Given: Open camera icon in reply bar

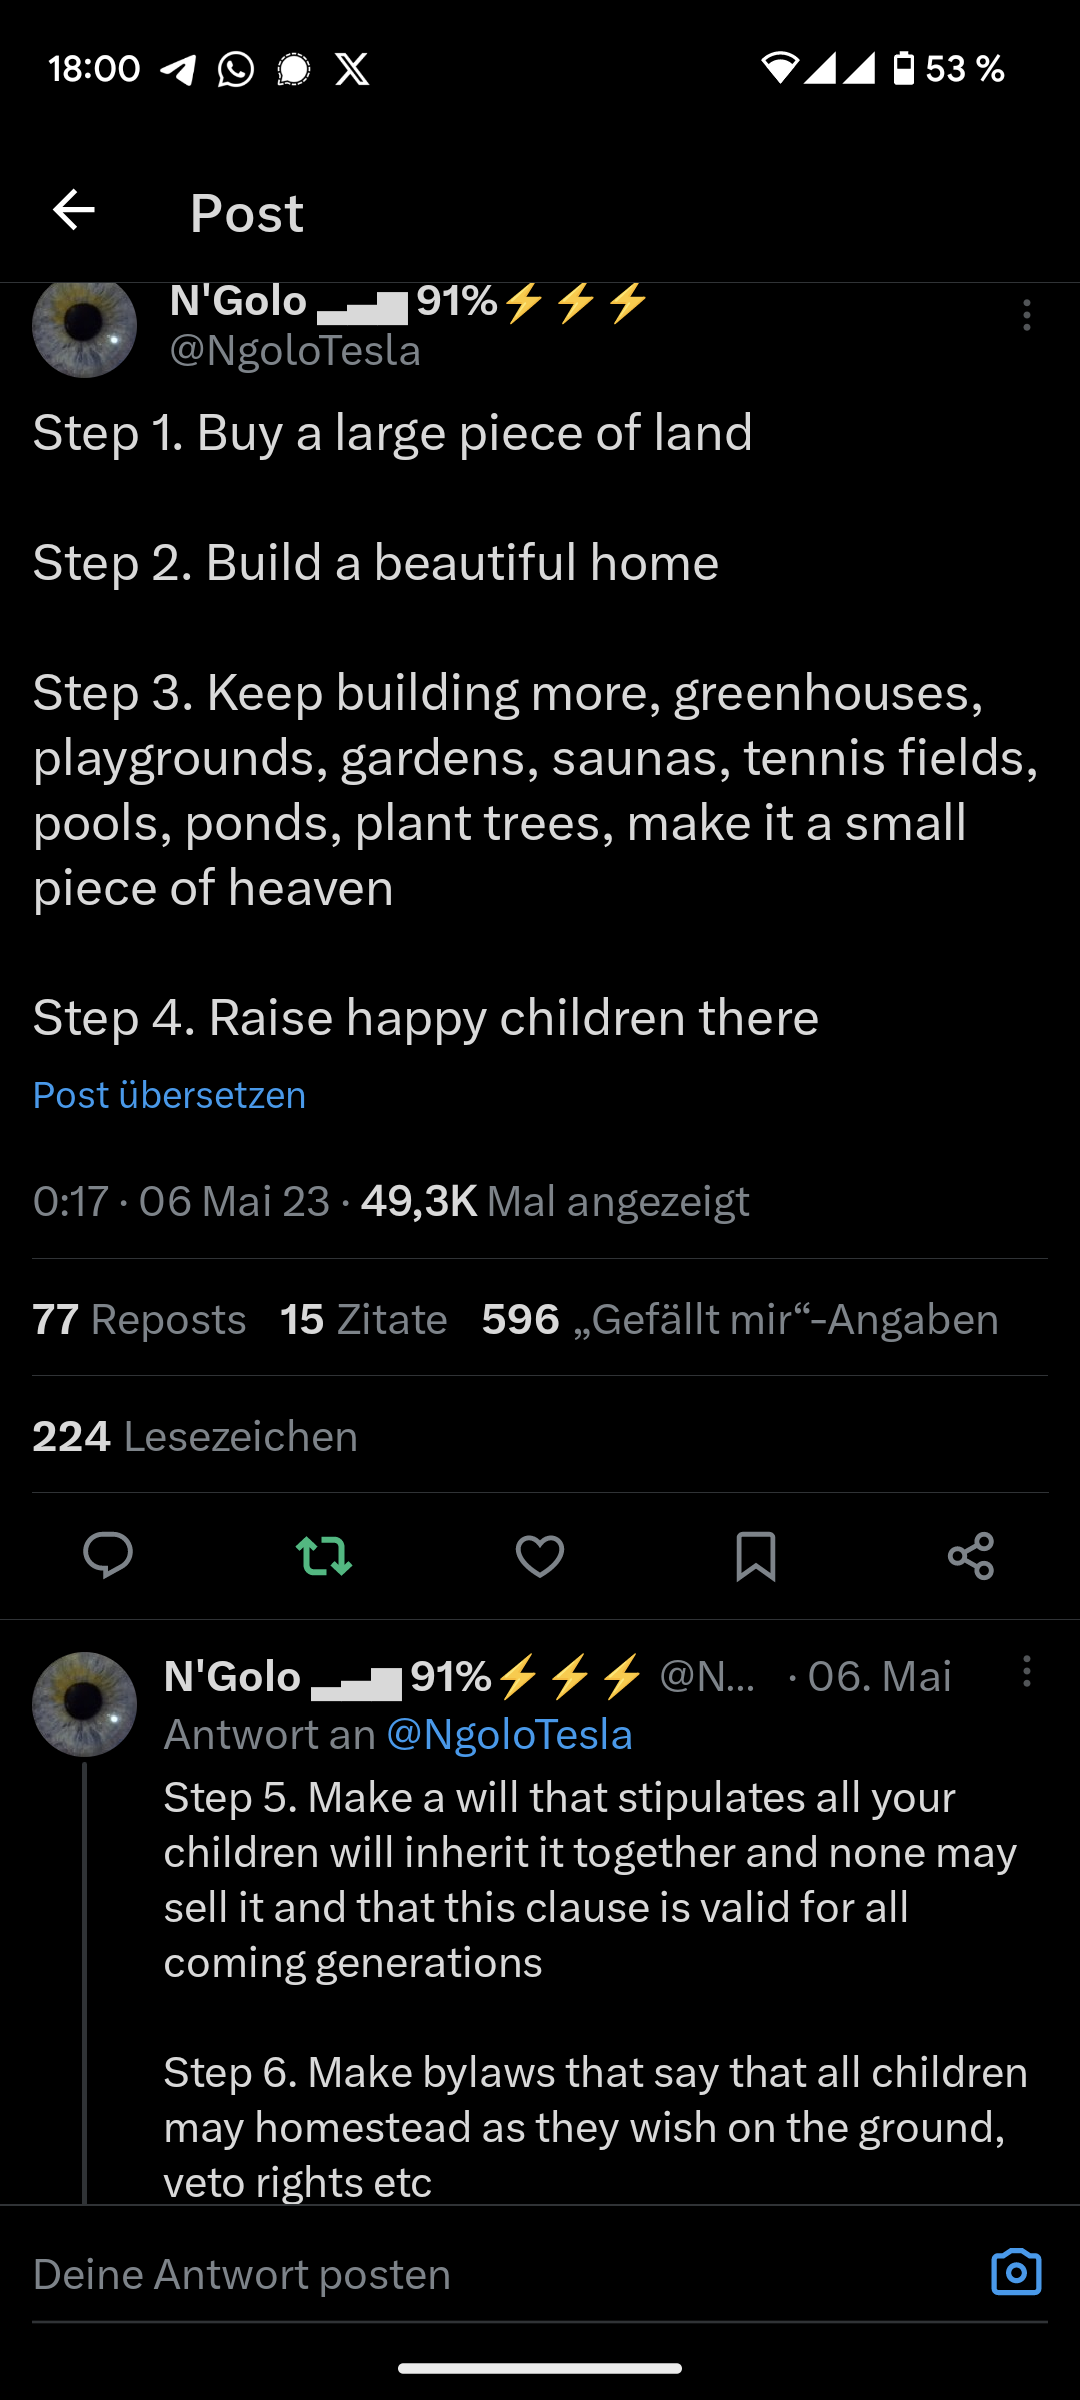Looking at the screenshot, I should [1016, 2273].
